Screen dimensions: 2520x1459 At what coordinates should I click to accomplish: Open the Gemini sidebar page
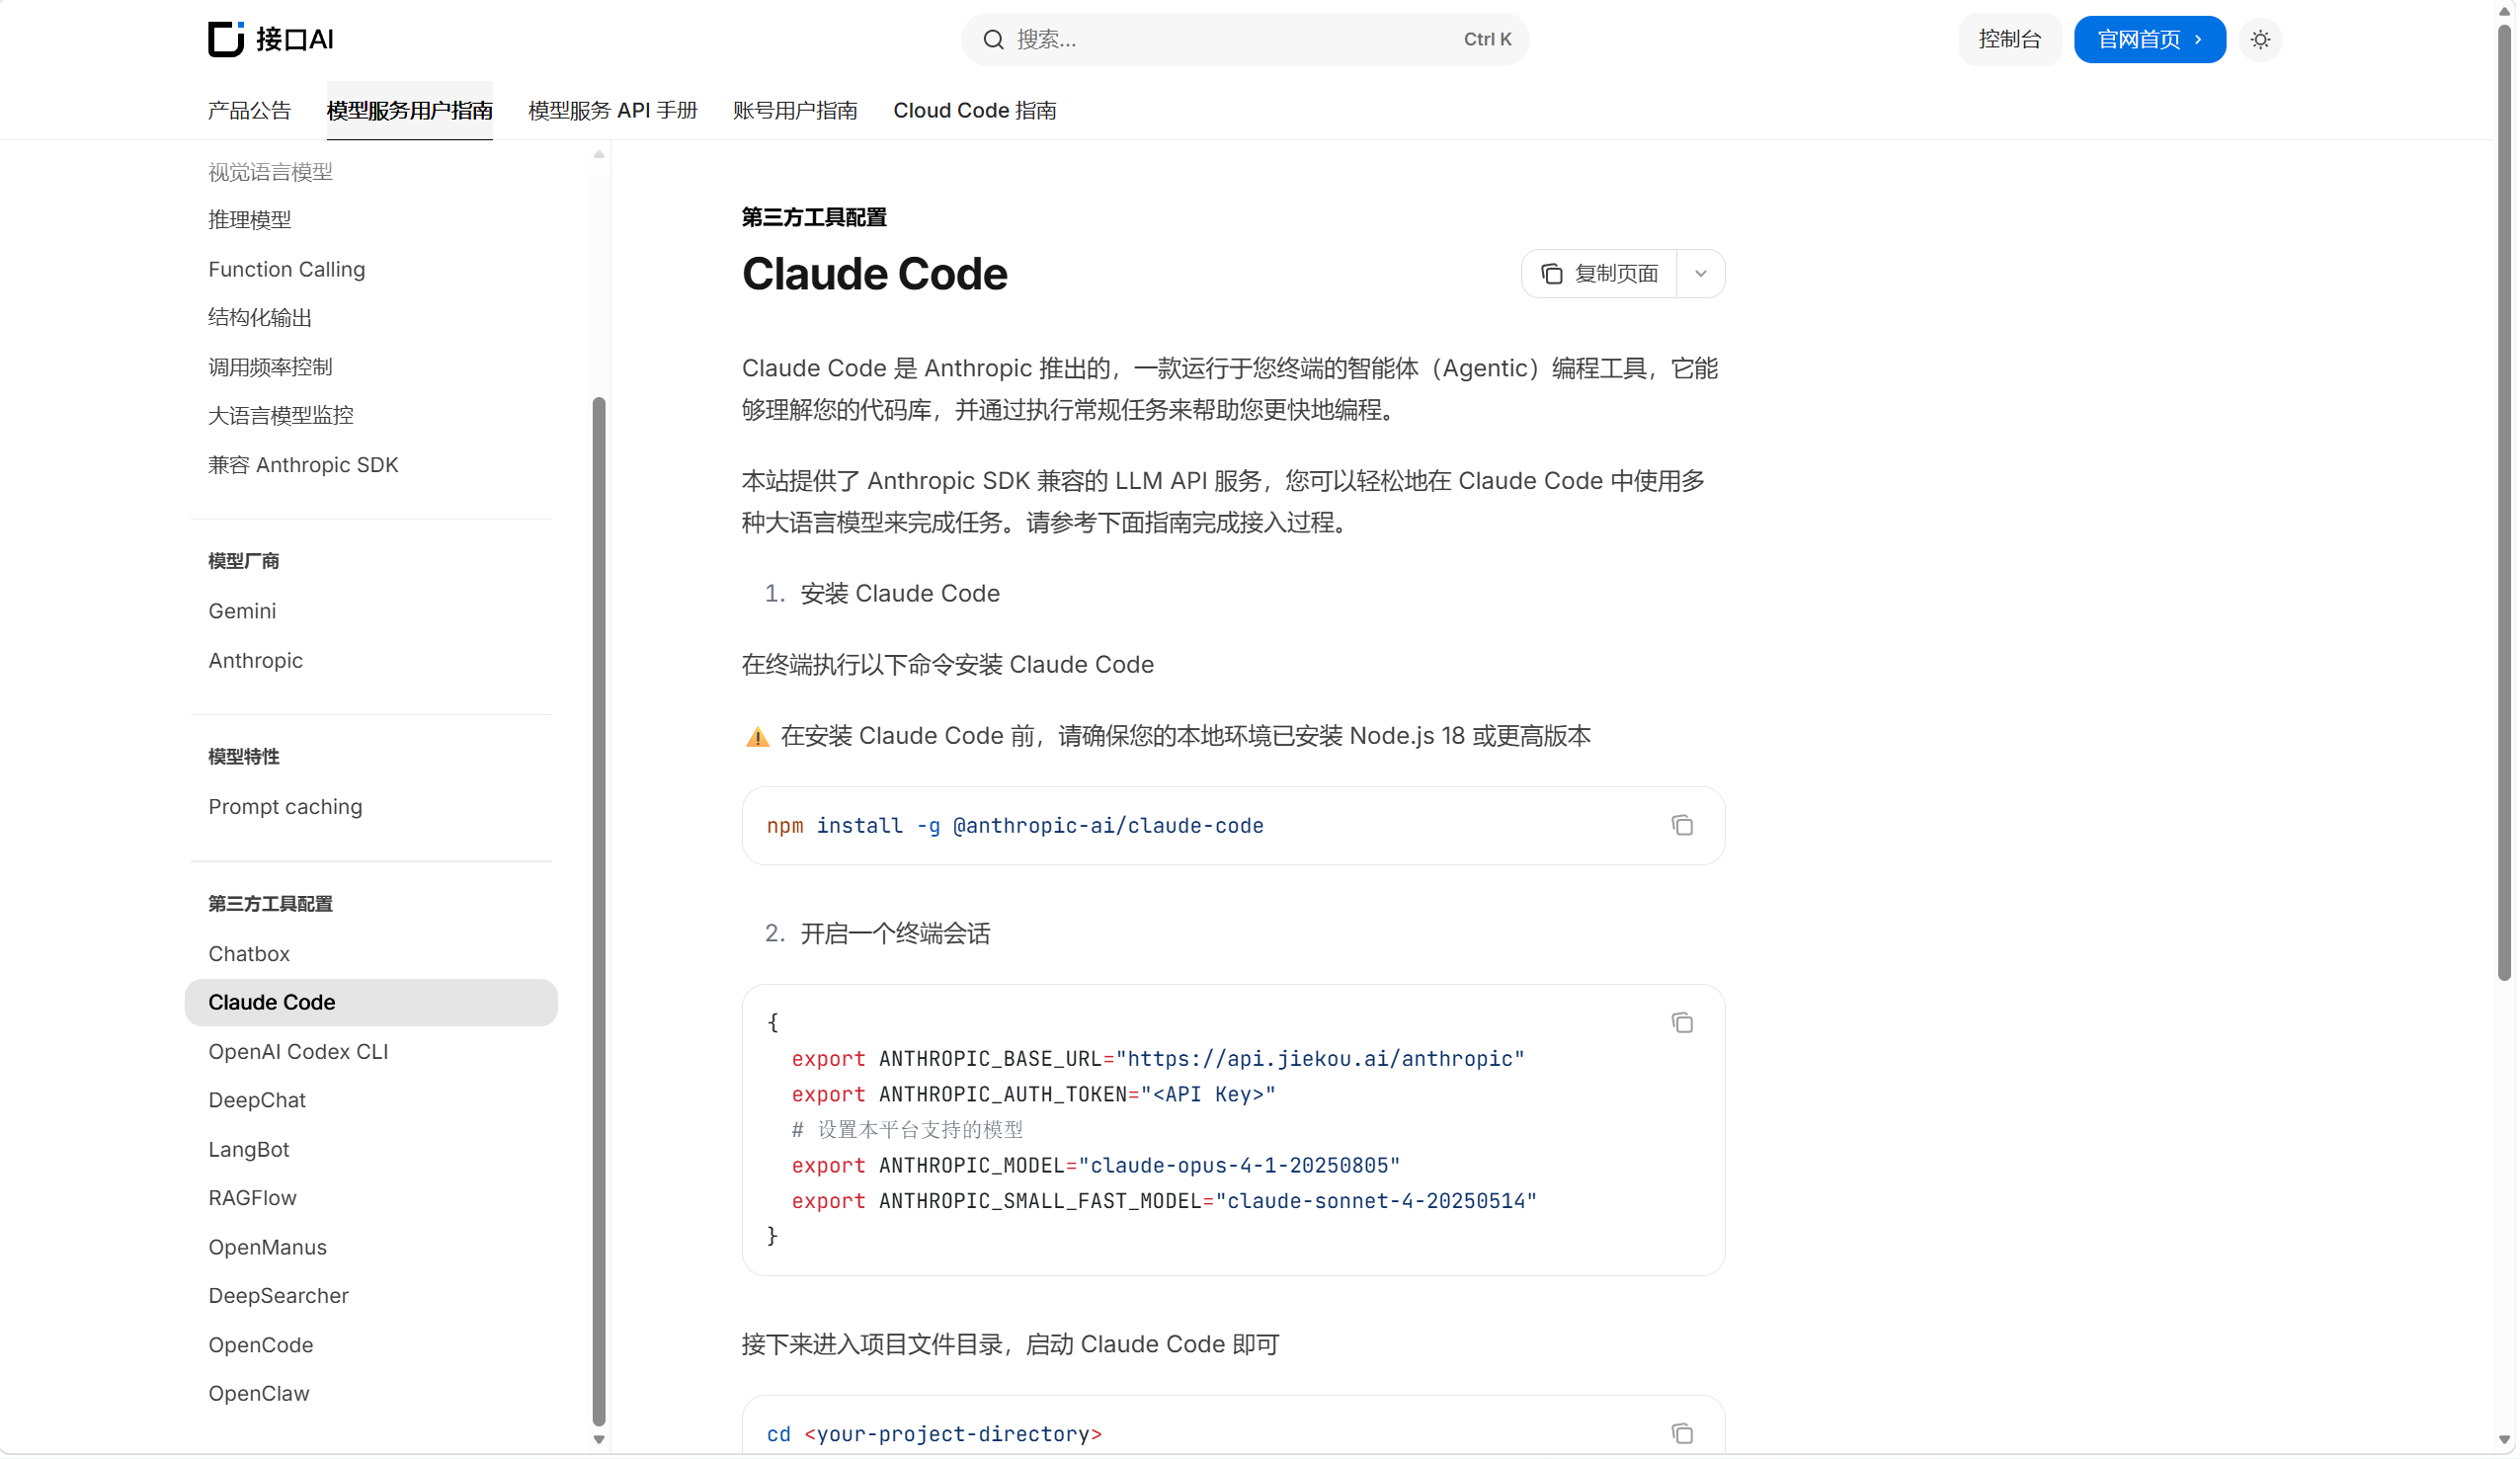tap(242, 611)
